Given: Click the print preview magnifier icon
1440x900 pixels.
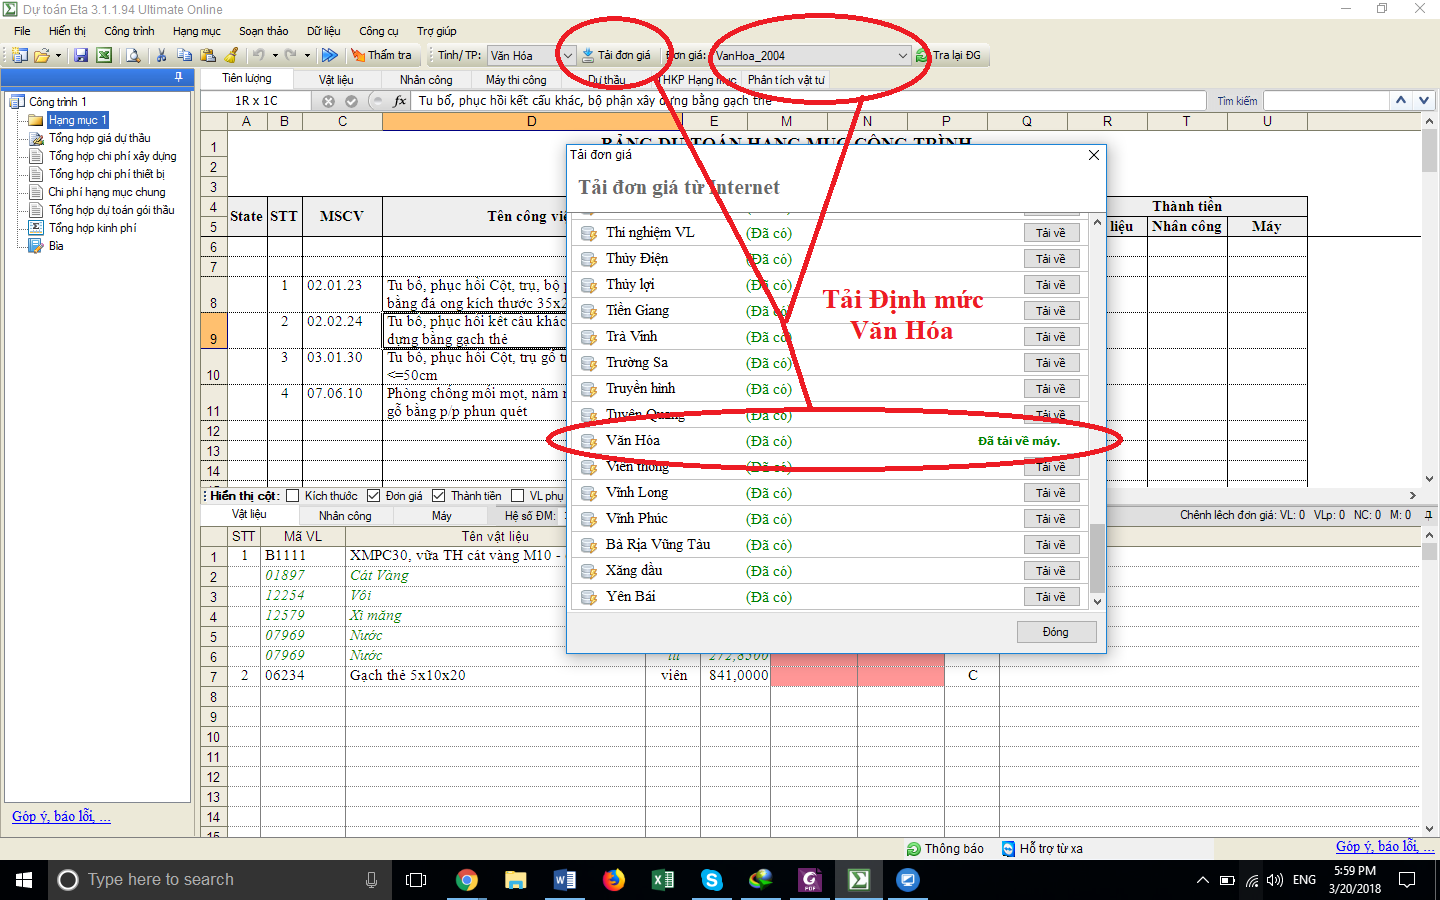Looking at the screenshot, I should [x=133, y=56].
